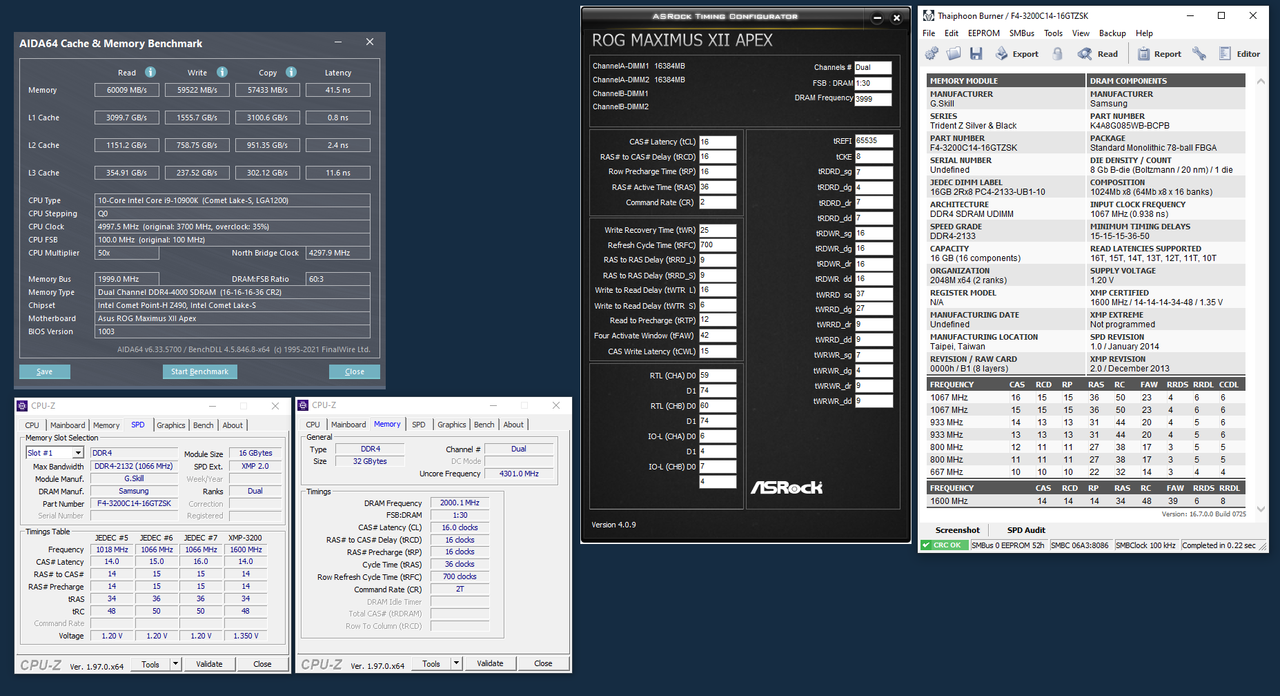
Task: Click the info icon next to Copy in AIDA64
Action: 289,72
